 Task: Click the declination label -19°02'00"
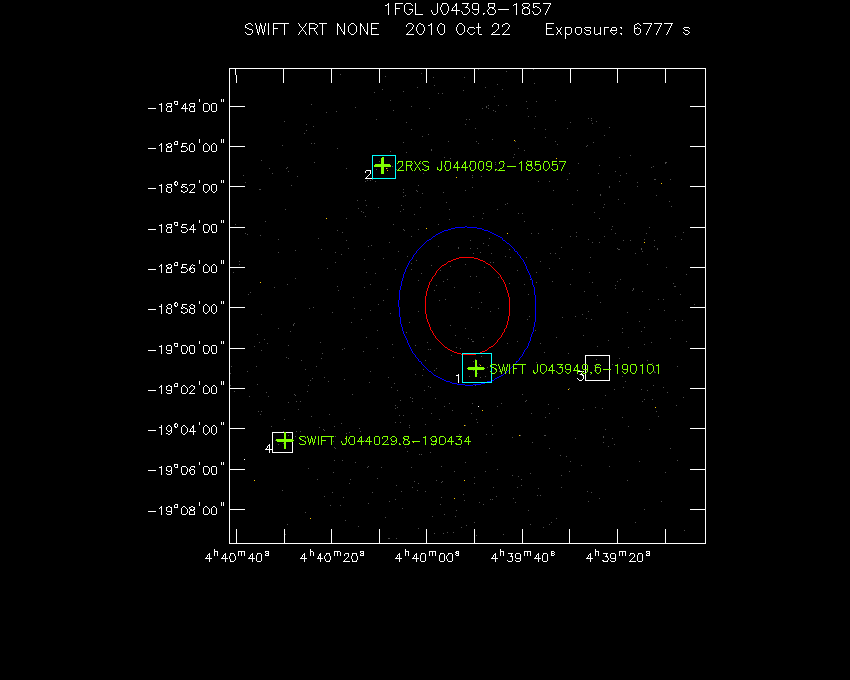(x=186, y=389)
